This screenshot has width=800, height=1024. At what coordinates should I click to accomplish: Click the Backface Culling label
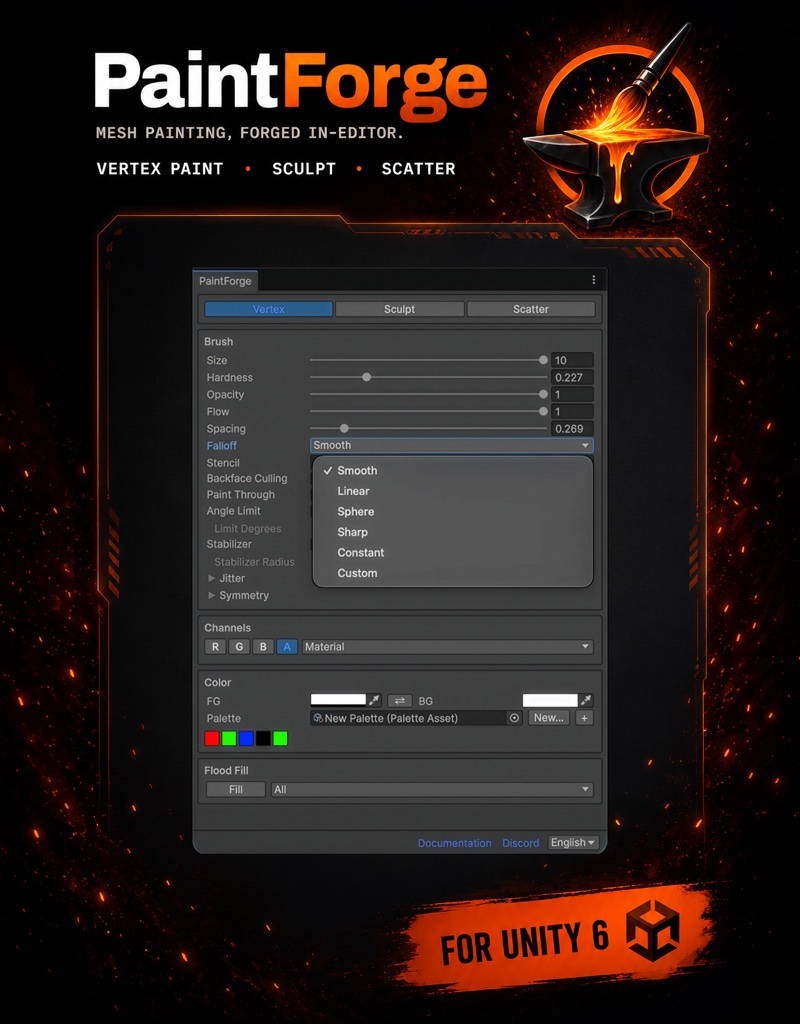pos(247,478)
